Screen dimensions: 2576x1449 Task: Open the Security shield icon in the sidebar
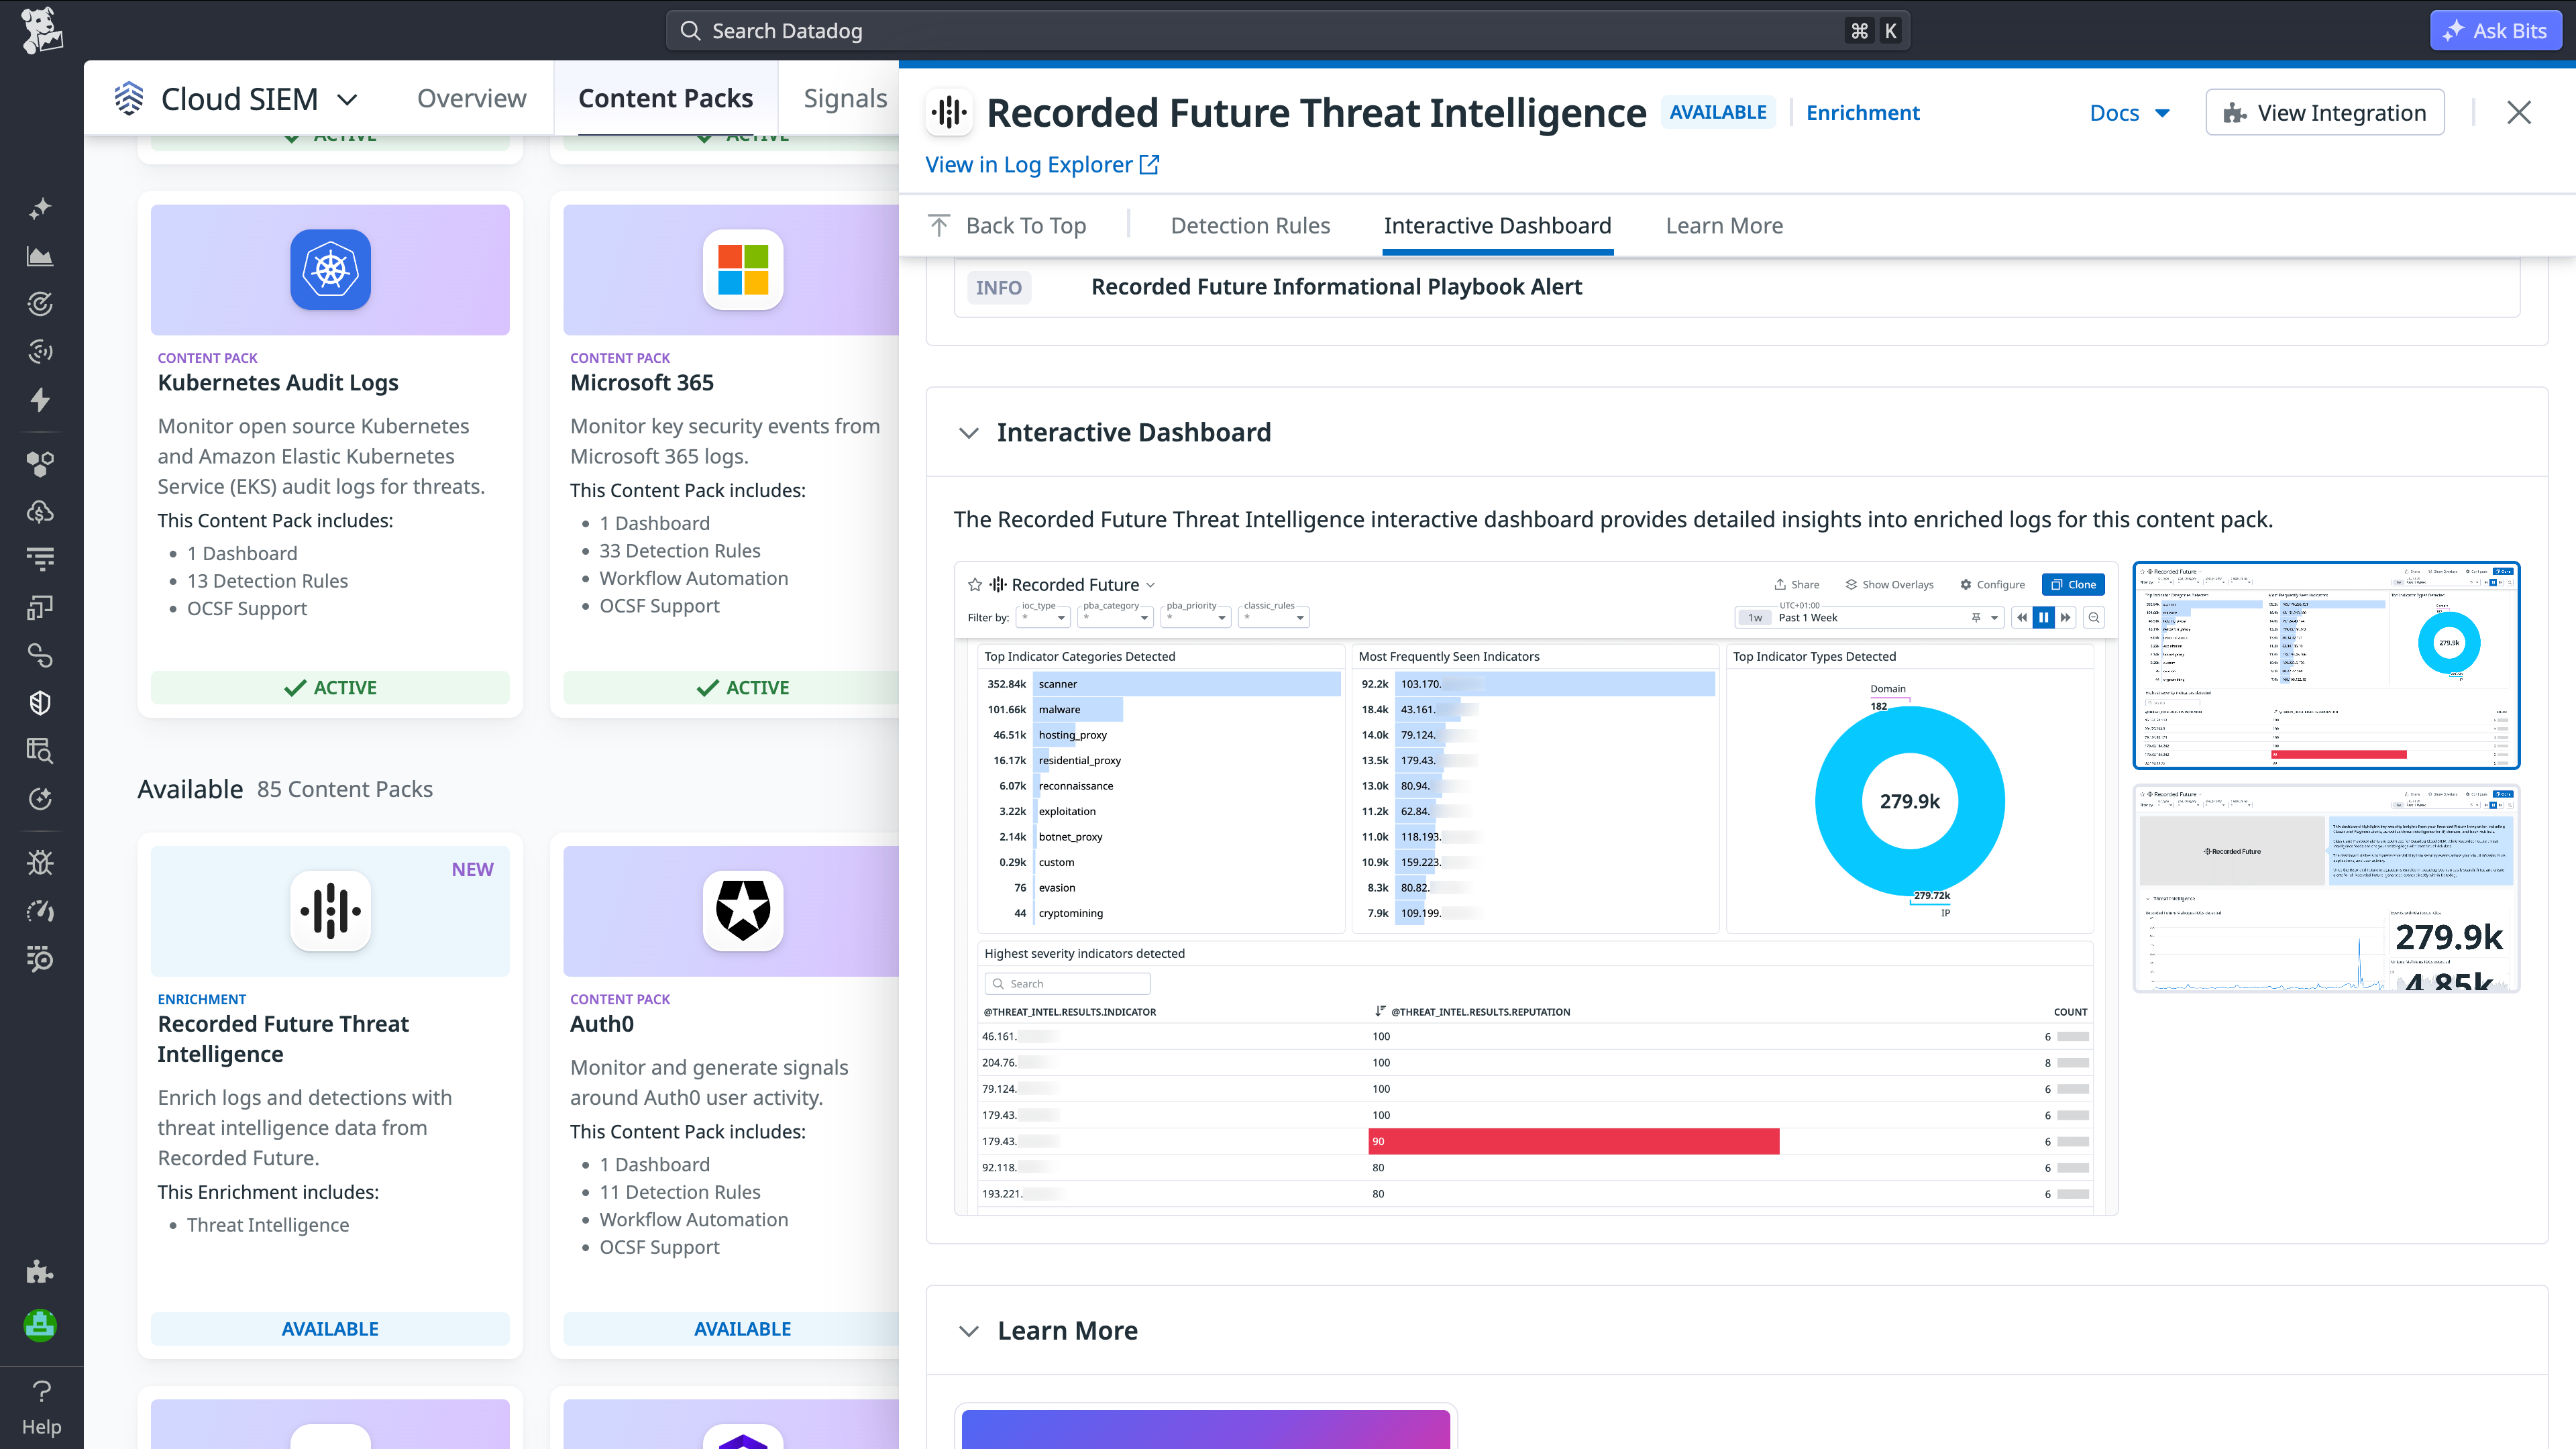pyautogui.click(x=40, y=702)
